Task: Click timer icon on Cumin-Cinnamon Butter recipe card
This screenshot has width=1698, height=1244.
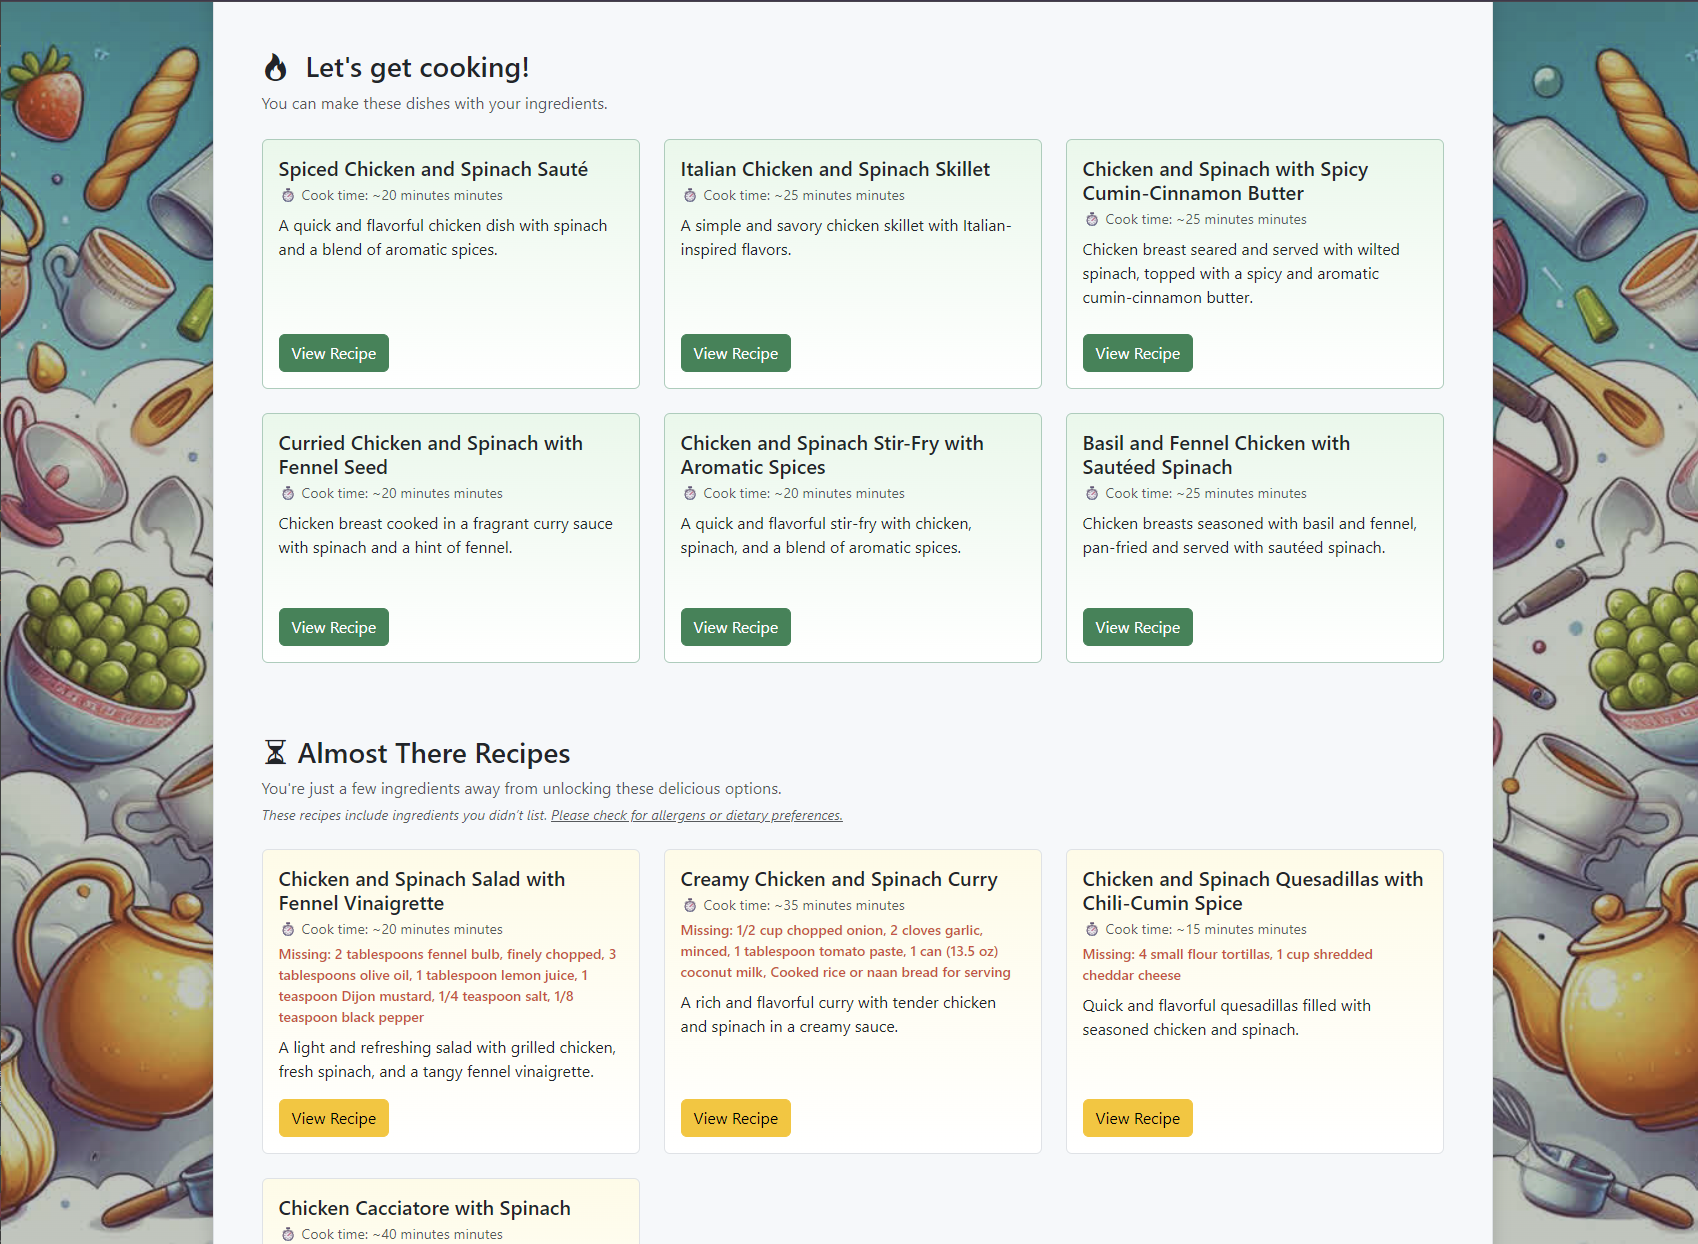Action: [x=1092, y=220]
